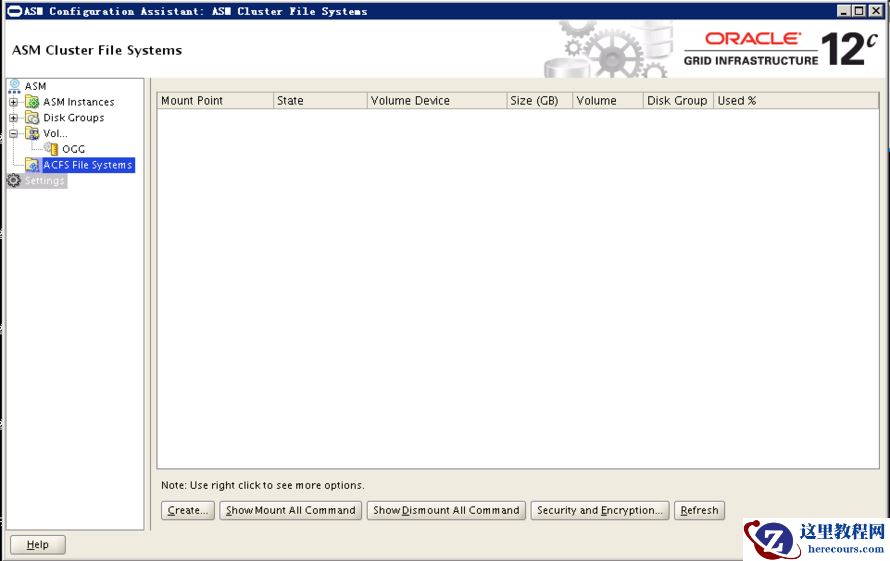Sort by State column header
This screenshot has height=561, width=890.
(x=320, y=101)
